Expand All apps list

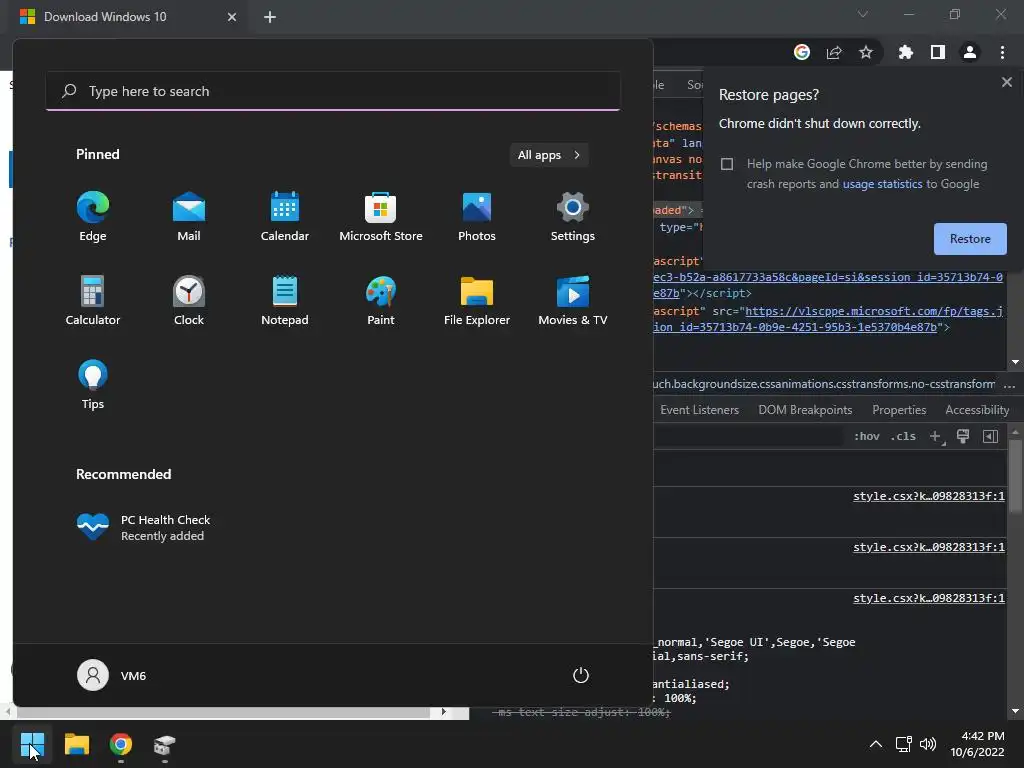[549, 155]
